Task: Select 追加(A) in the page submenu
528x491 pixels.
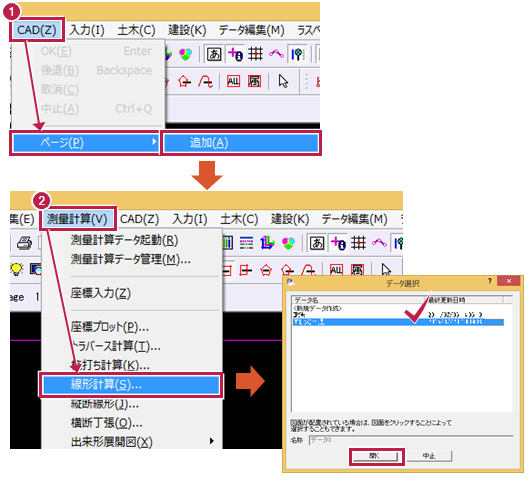Action: (241, 143)
